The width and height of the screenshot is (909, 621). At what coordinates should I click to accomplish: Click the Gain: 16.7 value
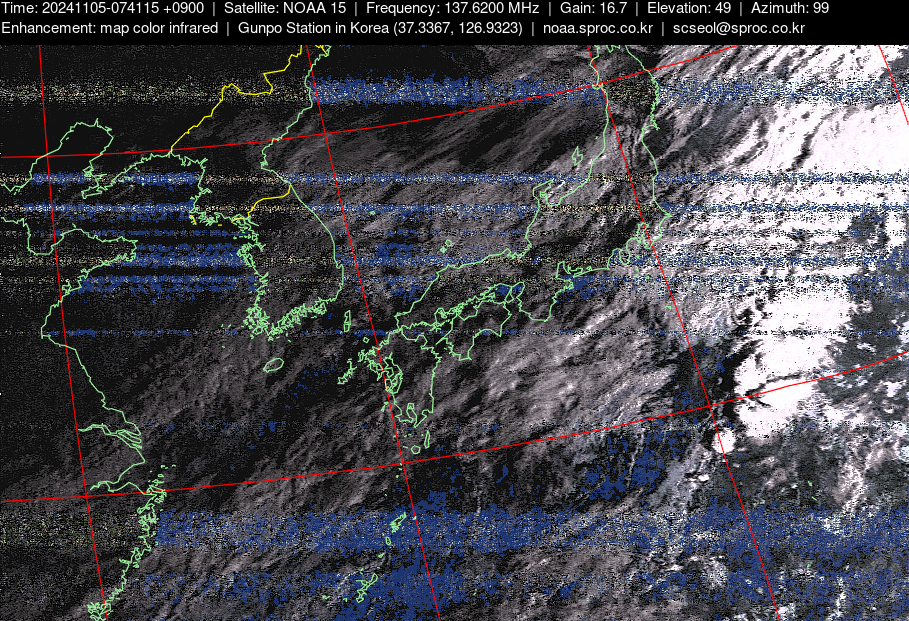(593, 8)
